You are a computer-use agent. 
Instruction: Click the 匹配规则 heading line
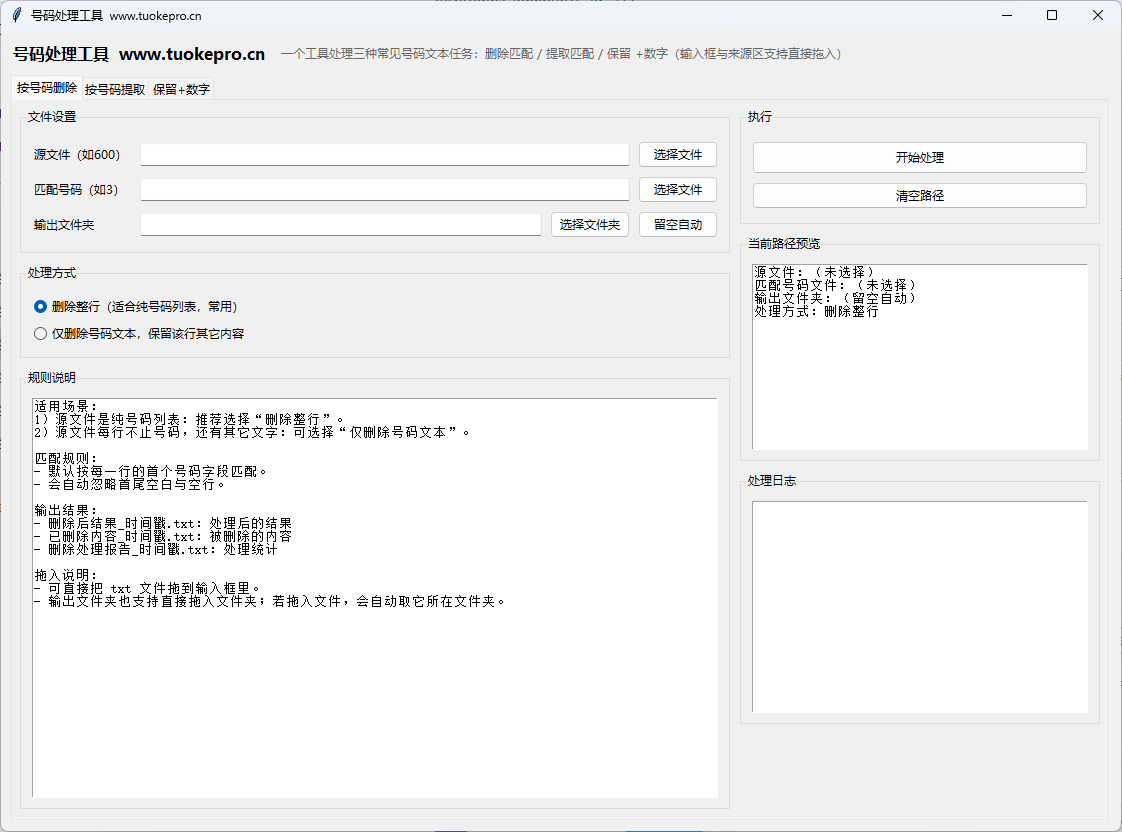(66, 459)
